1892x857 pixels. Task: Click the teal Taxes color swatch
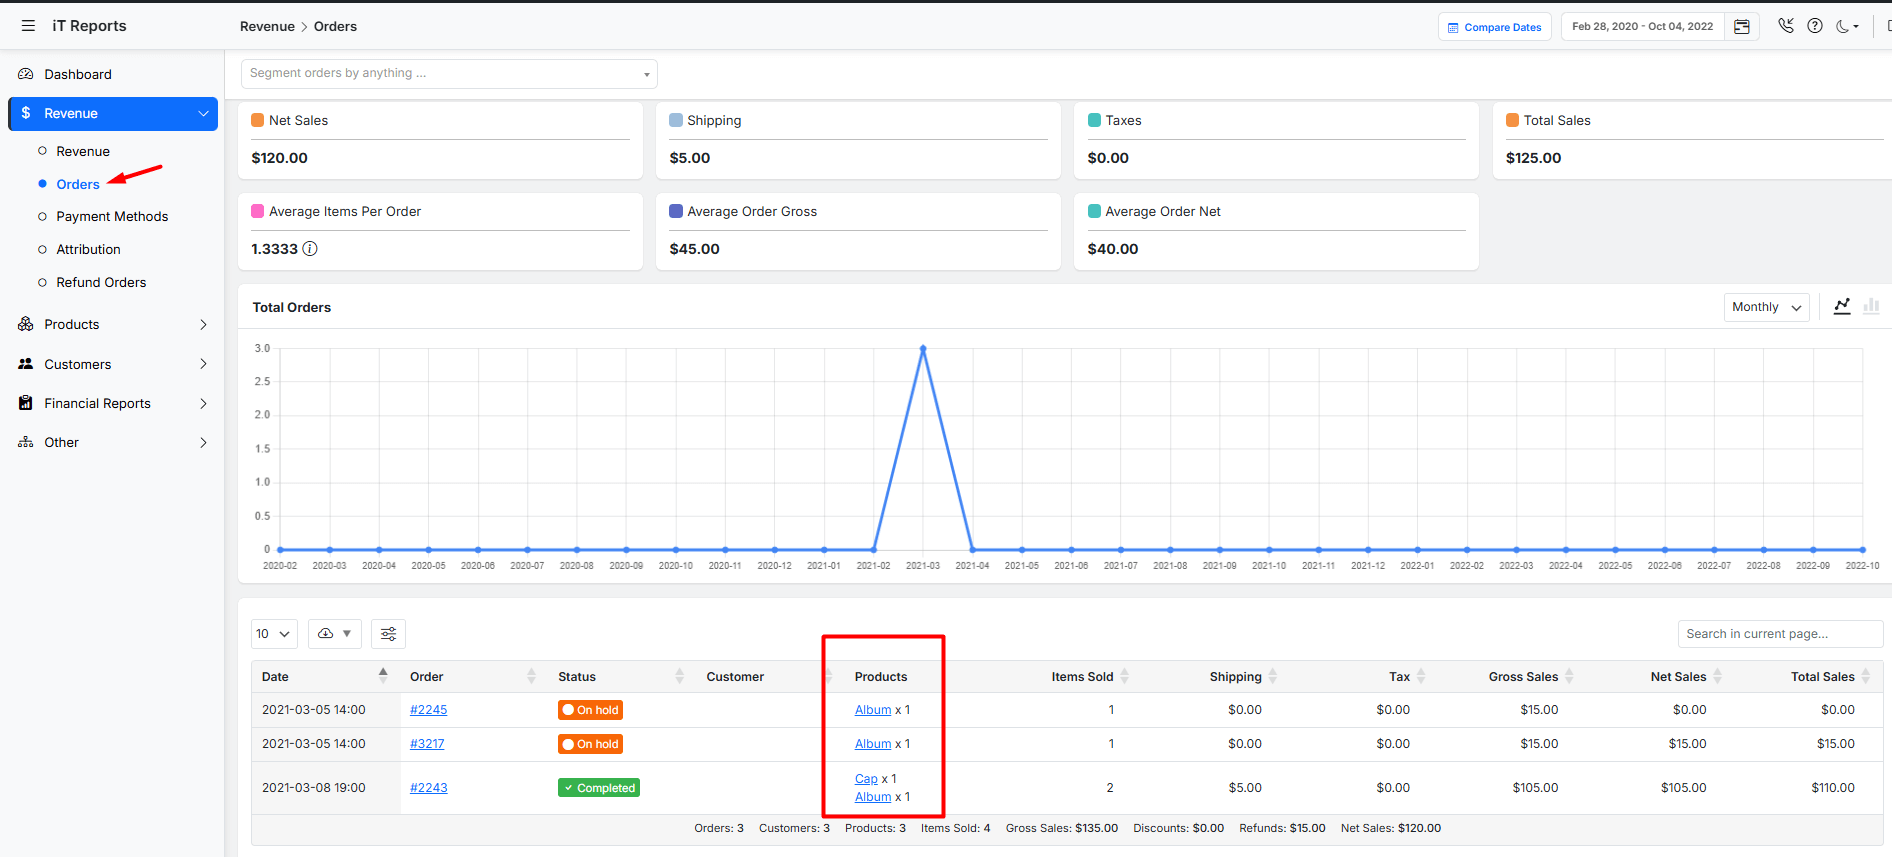click(1094, 120)
